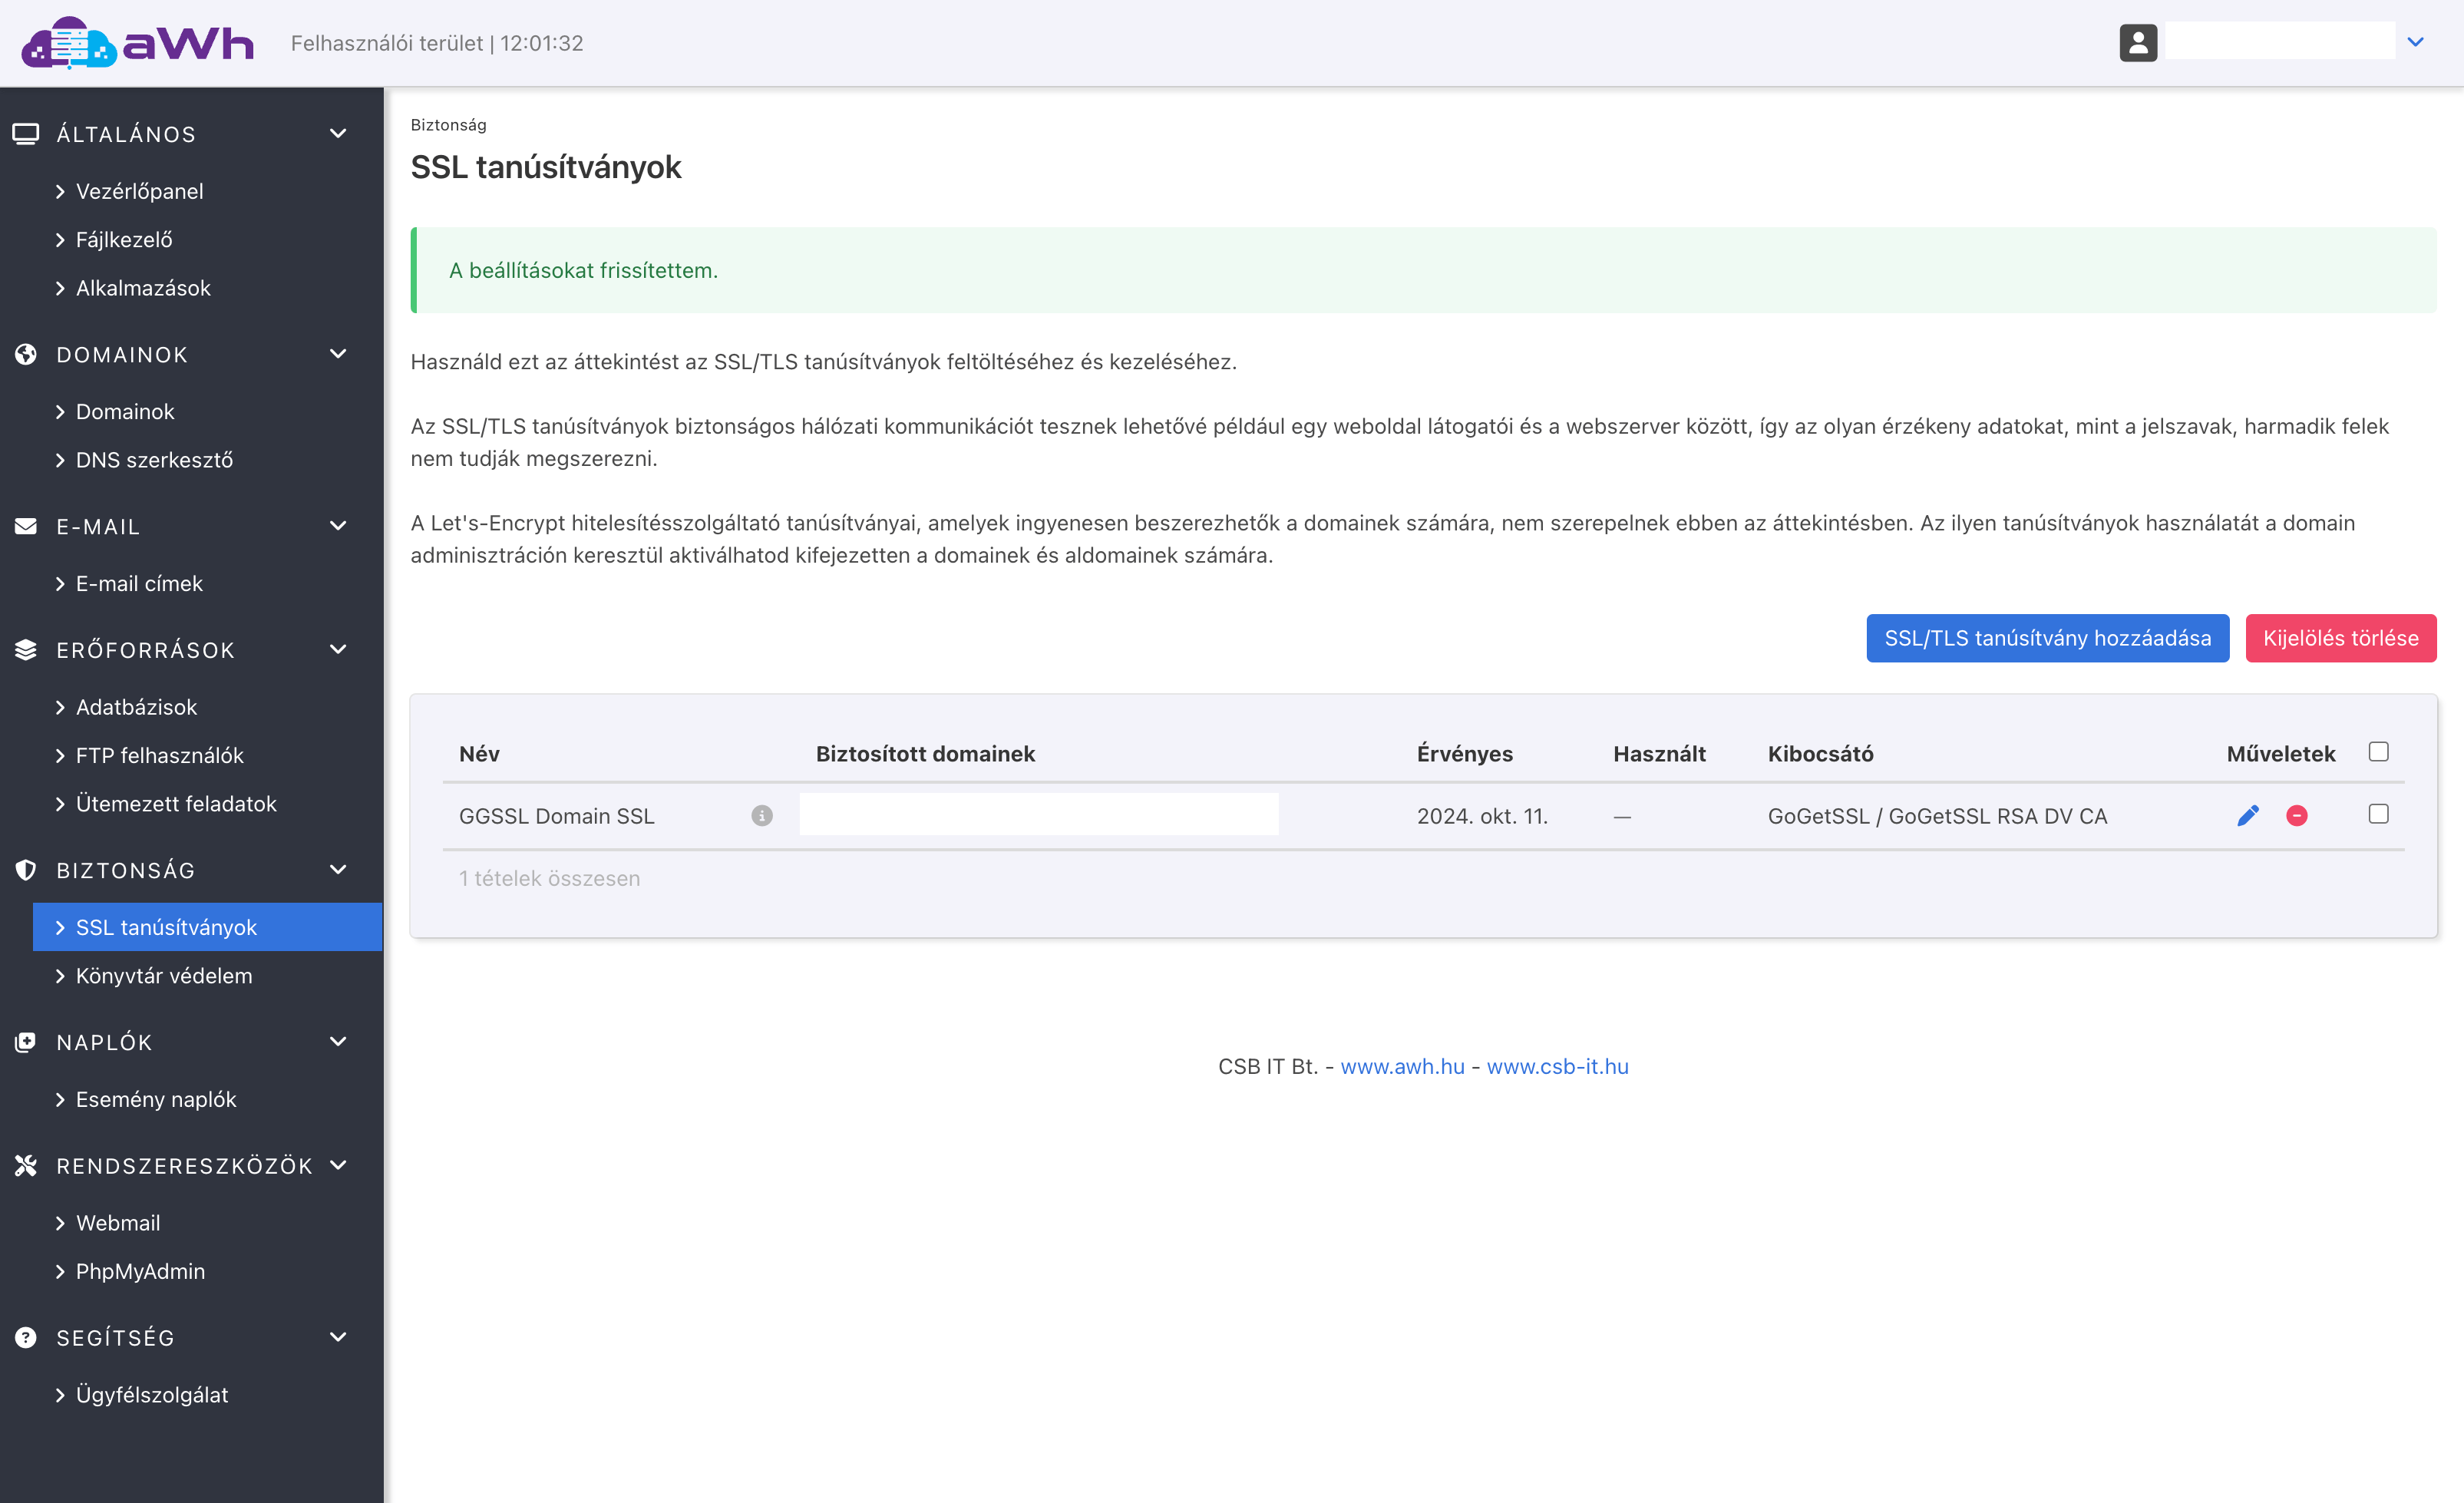Screen dimensions: 2464x1503
Task: Click the Segítség question mark icon
Action: 26,1337
